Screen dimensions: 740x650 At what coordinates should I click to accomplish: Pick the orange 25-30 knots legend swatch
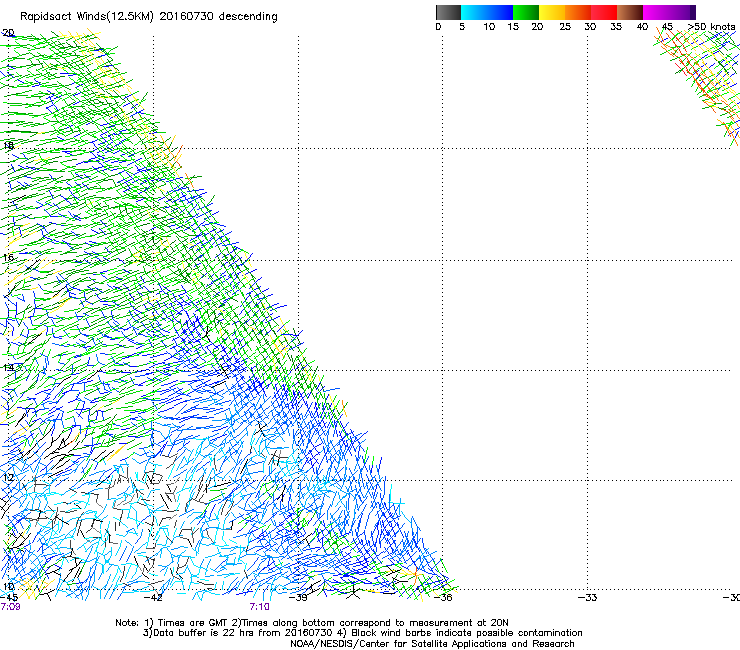click(x=578, y=12)
